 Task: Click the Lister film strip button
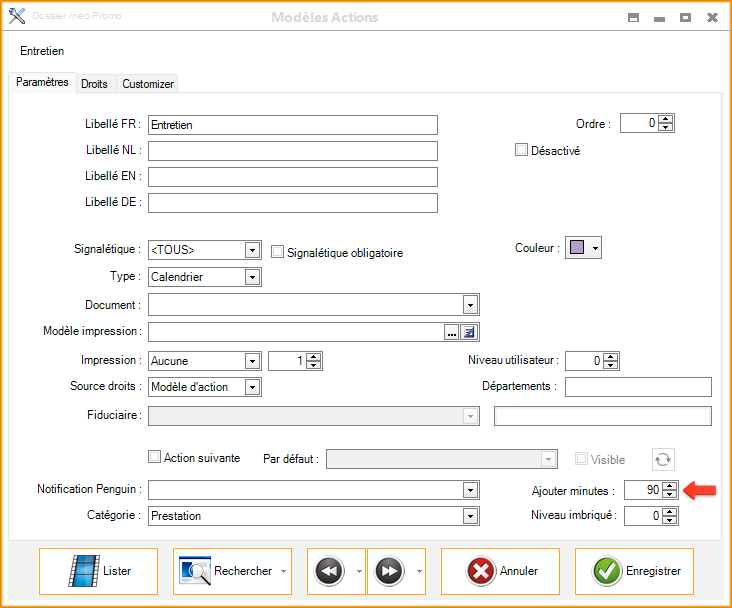click(x=99, y=571)
